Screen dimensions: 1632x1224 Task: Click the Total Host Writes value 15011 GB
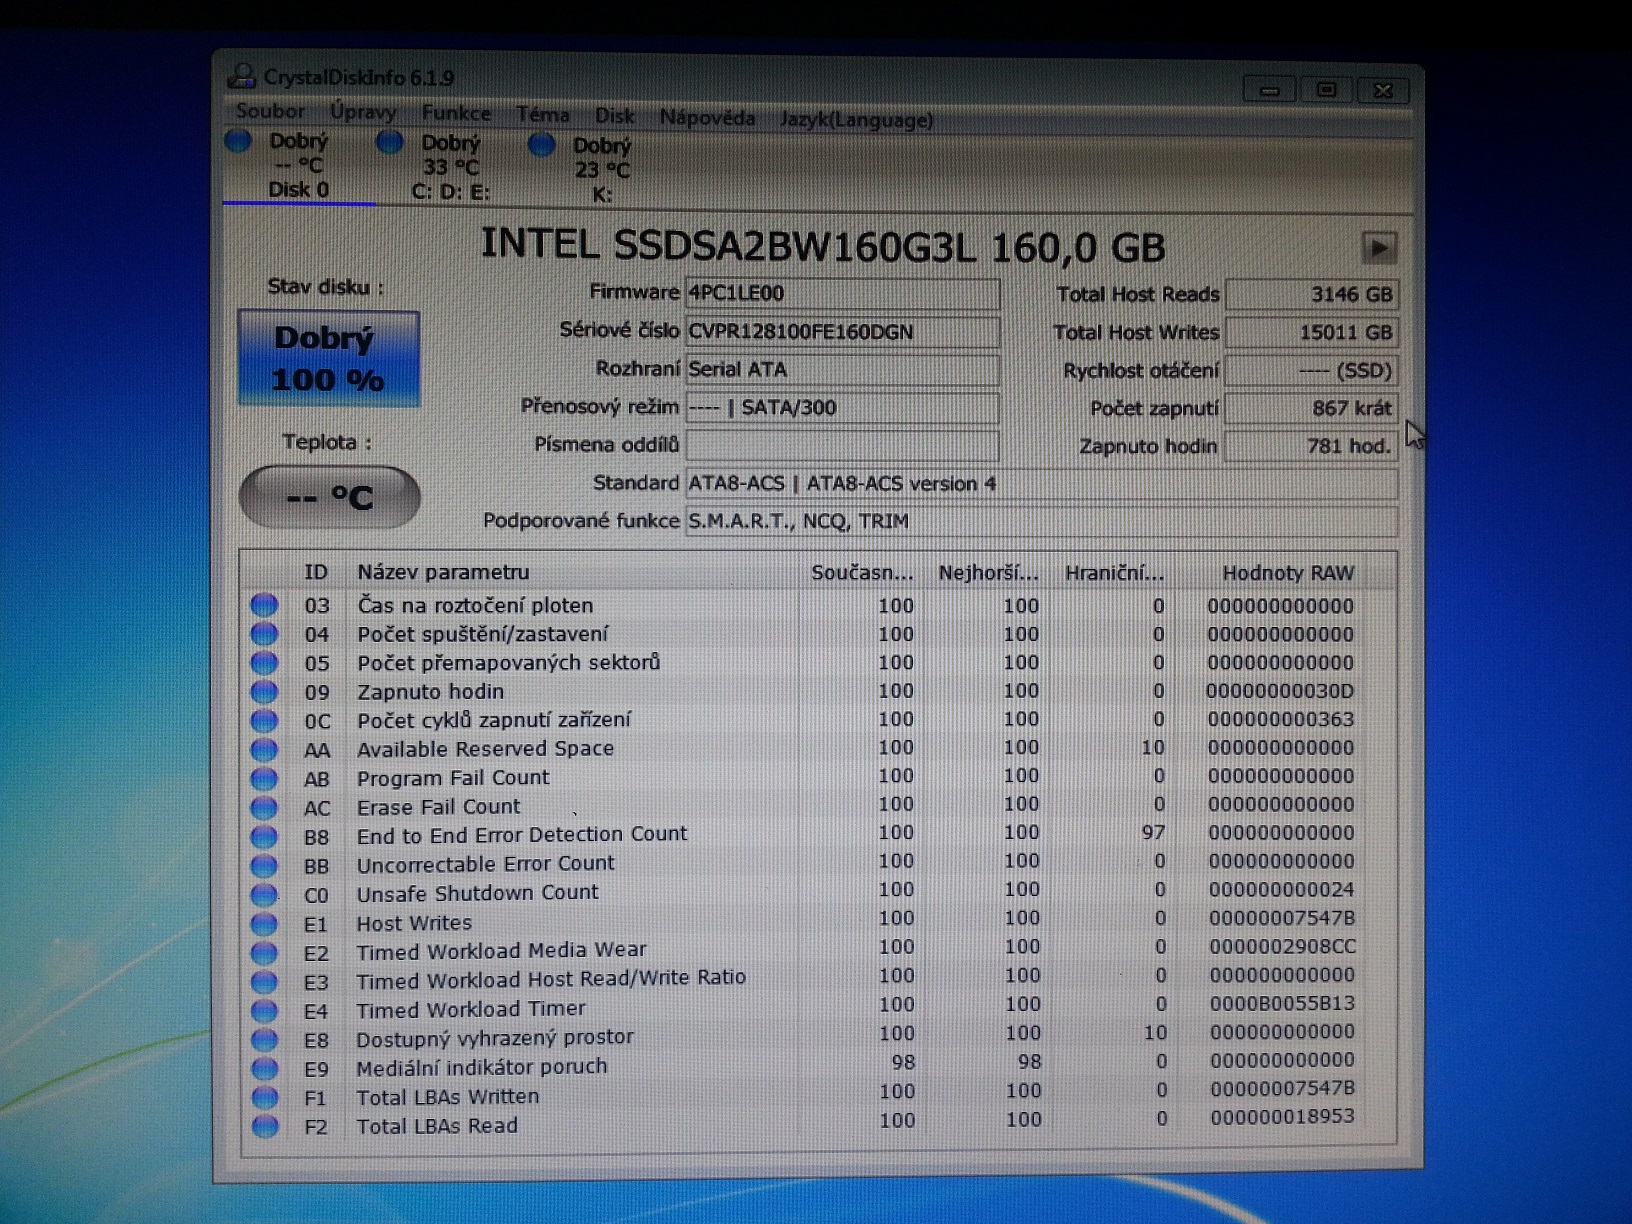click(1311, 332)
